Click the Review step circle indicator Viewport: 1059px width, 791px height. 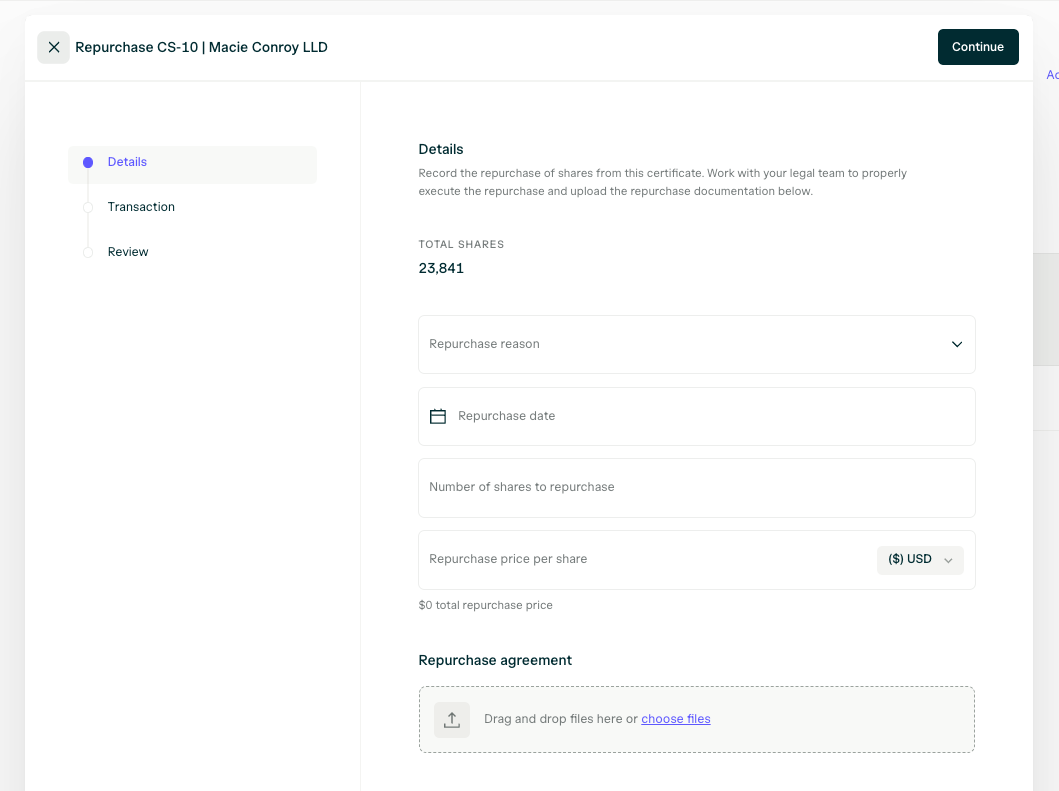(88, 252)
